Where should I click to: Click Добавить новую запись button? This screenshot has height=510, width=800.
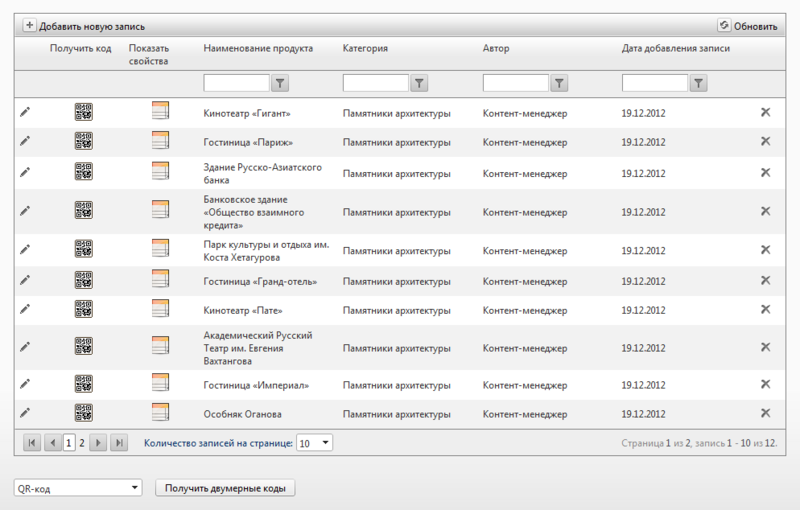click(84, 26)
